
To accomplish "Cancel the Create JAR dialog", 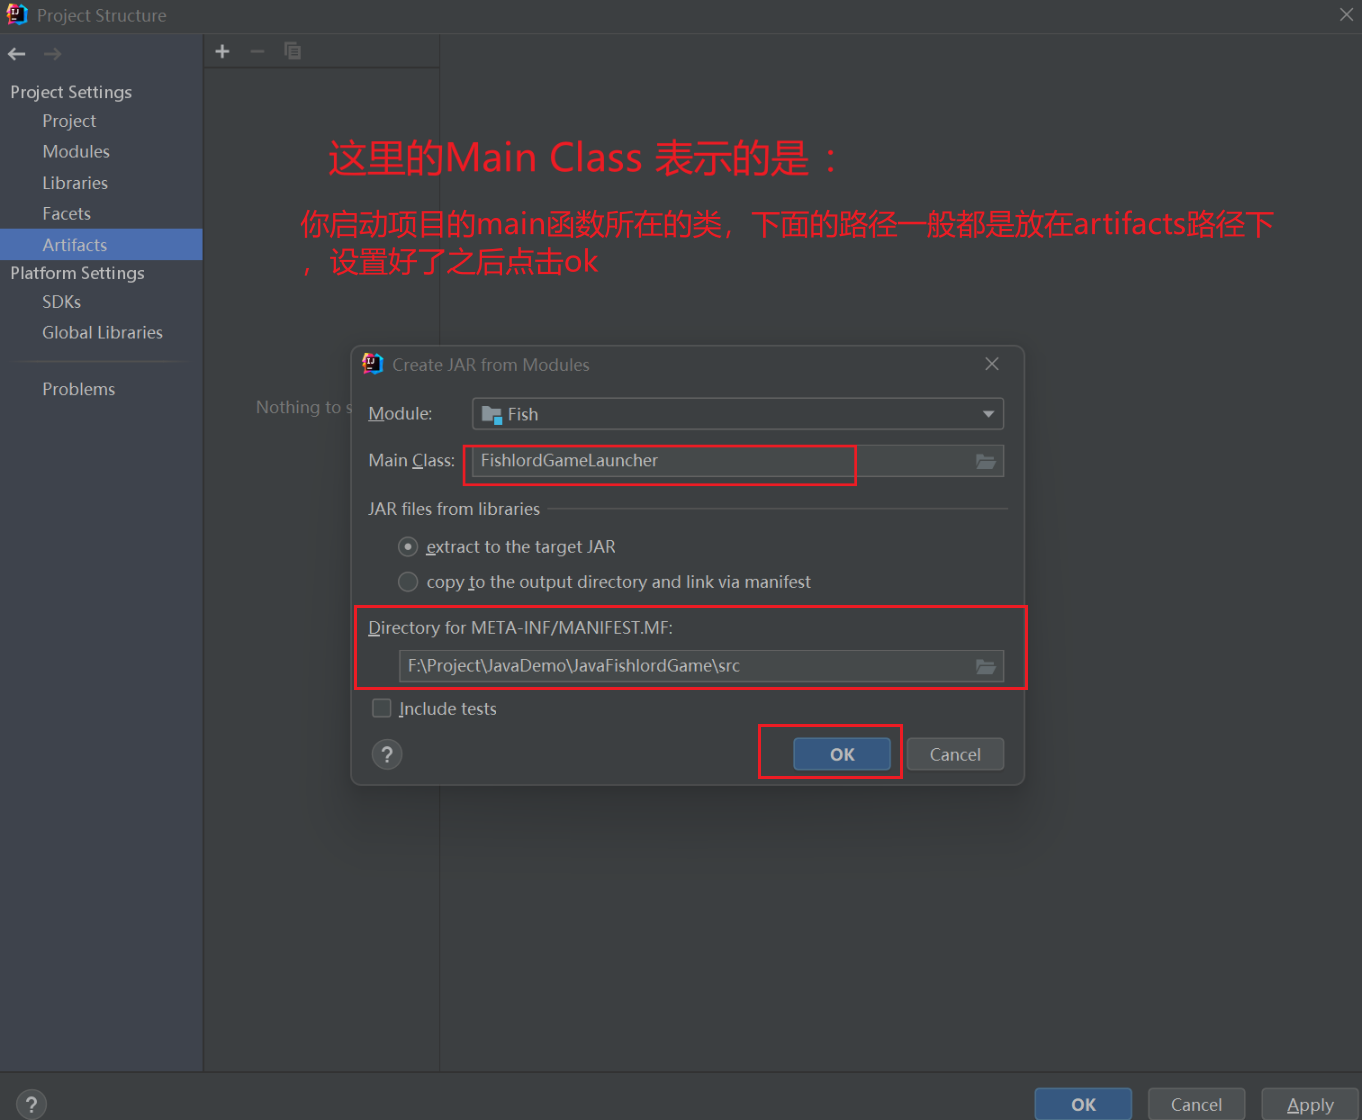I will click(955, 754).
